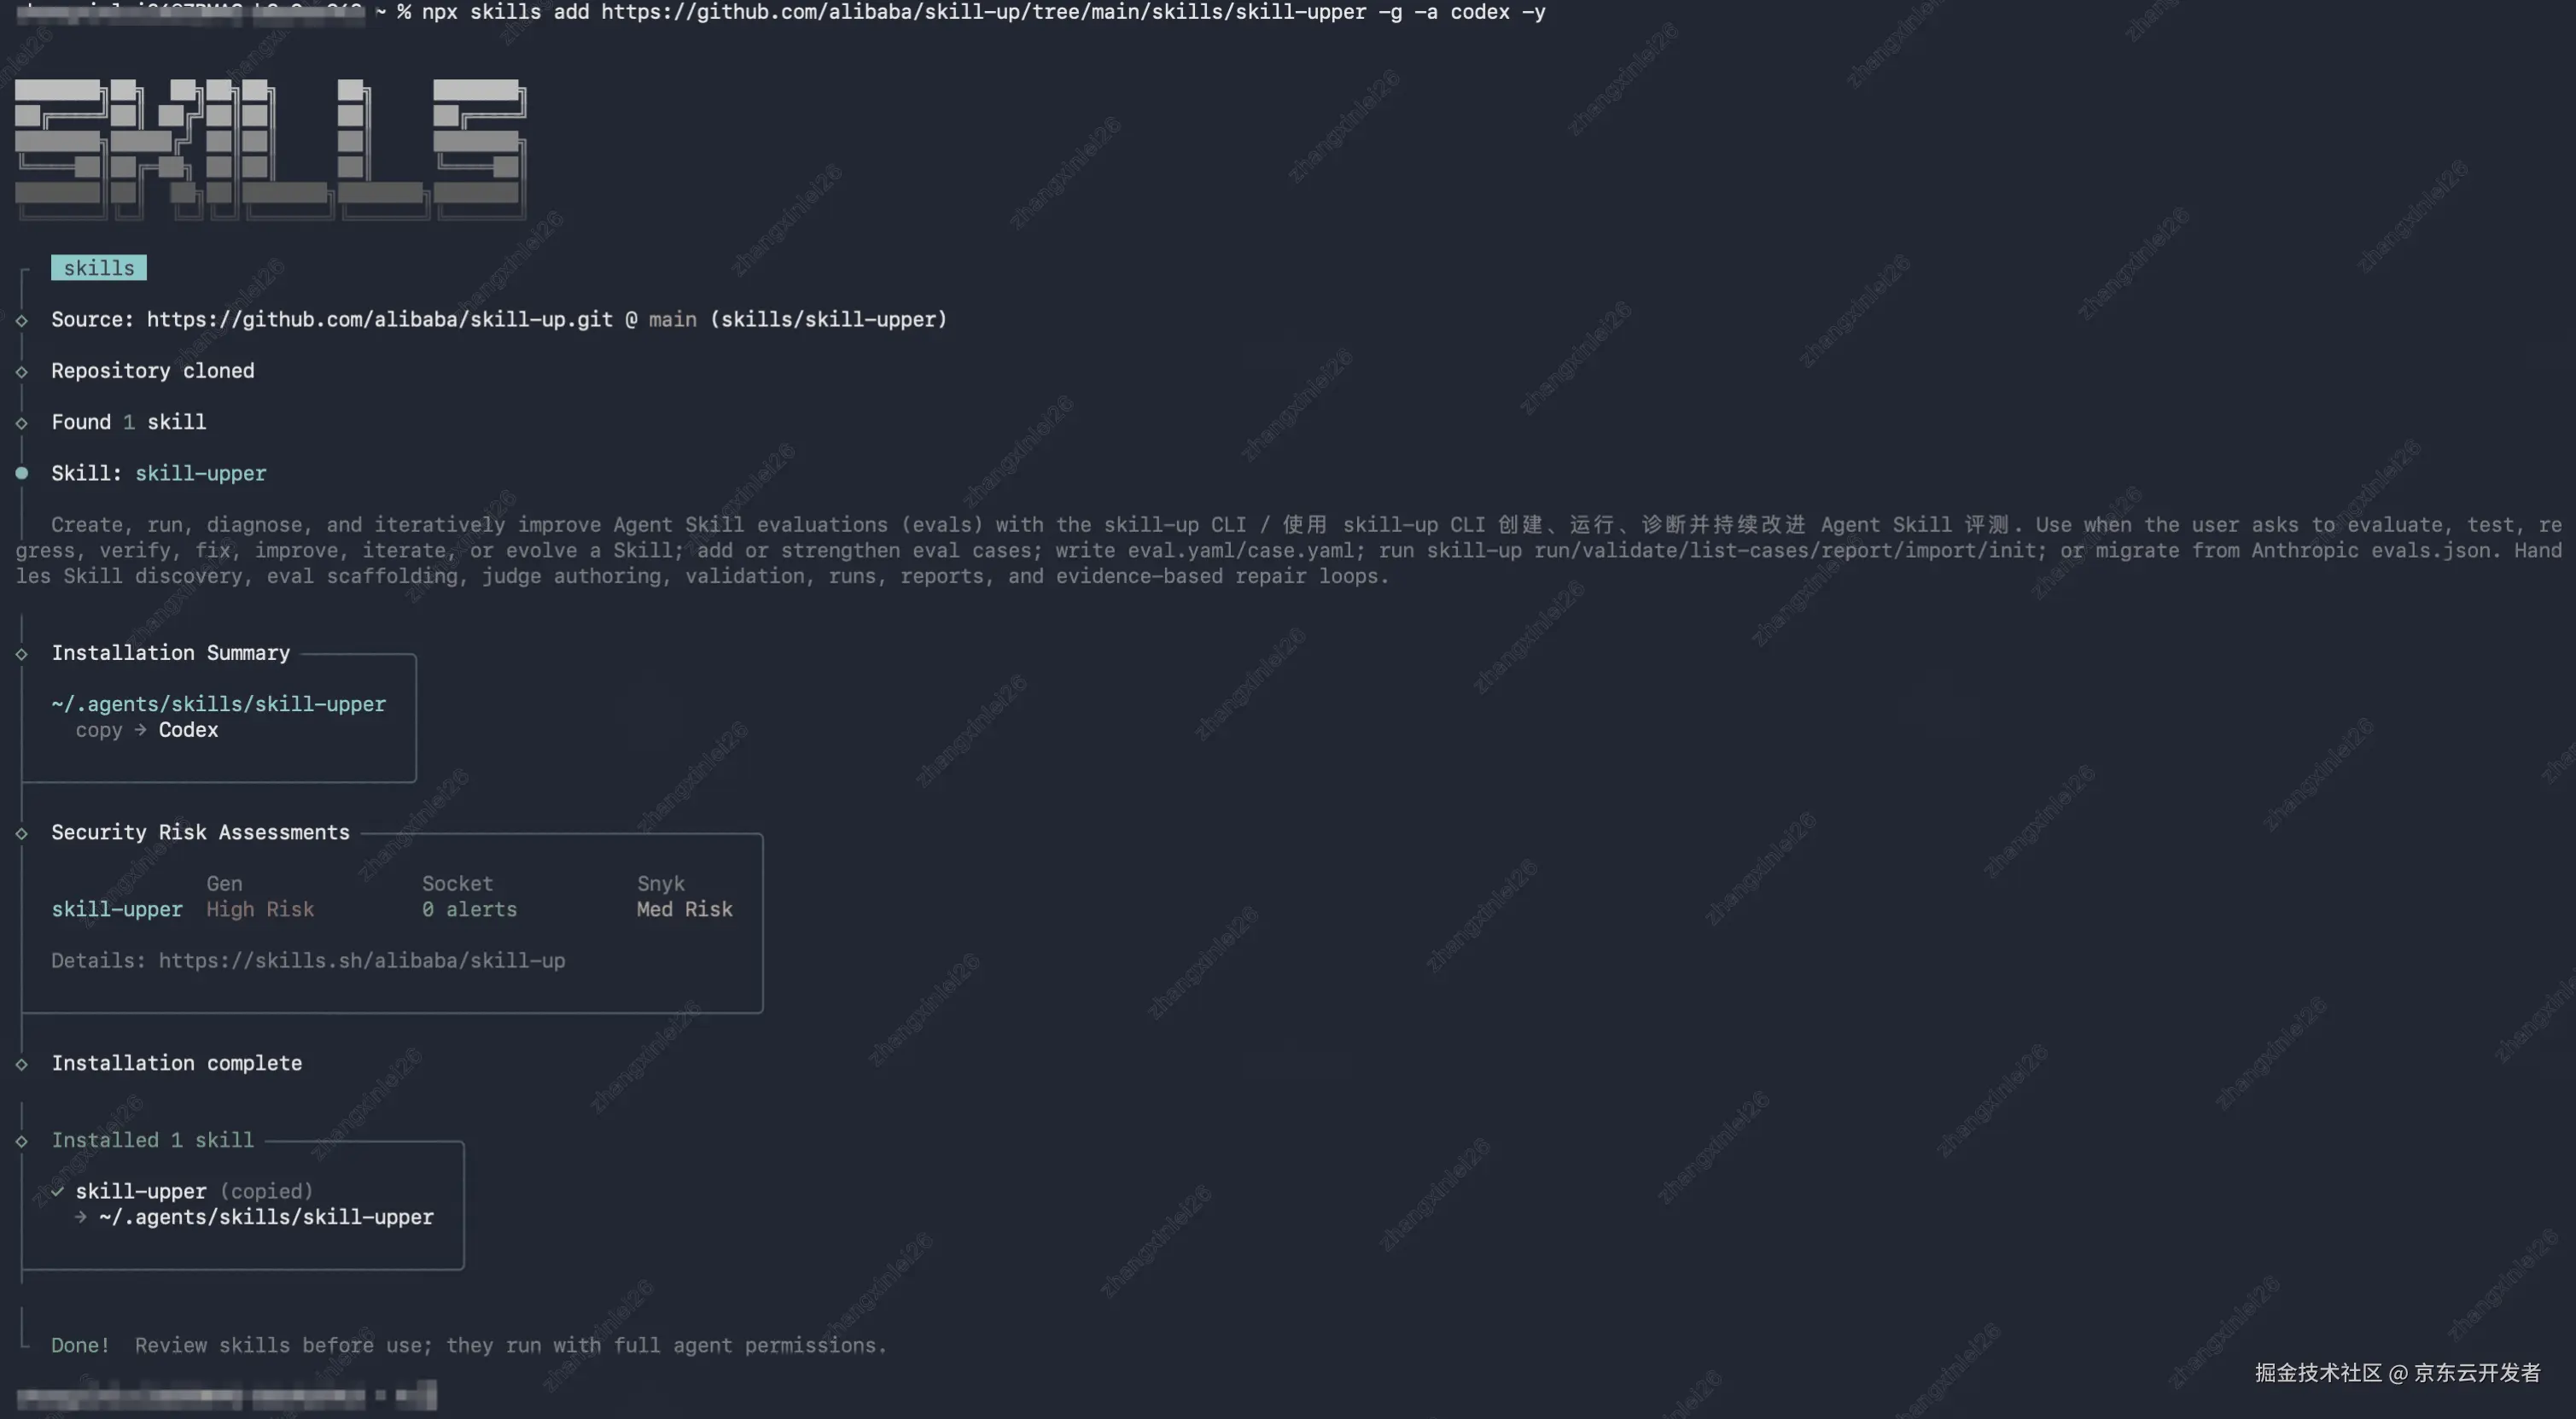Screen dimensions: 2576x1419
Task: Click the check mark before "skill-upper (copied)"
Action: [58, 1191]
